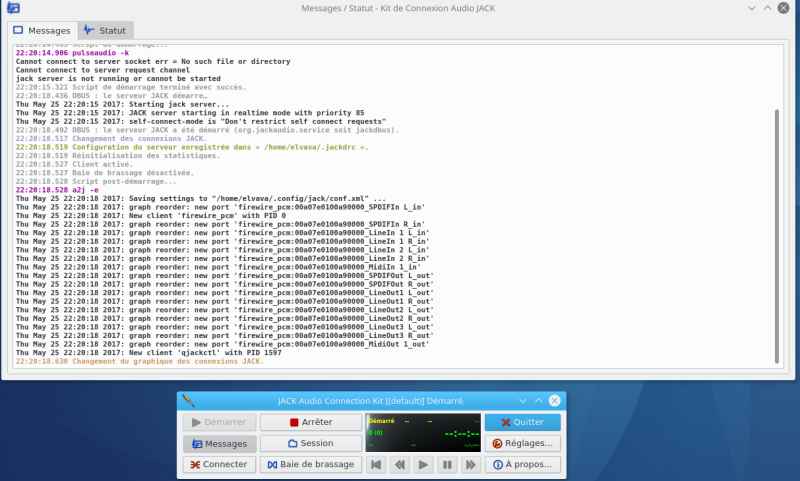This screenshot has width=800, height=481.
Task: Click the 'pulseaudio -k' log line
Action: tap(72, 53)
